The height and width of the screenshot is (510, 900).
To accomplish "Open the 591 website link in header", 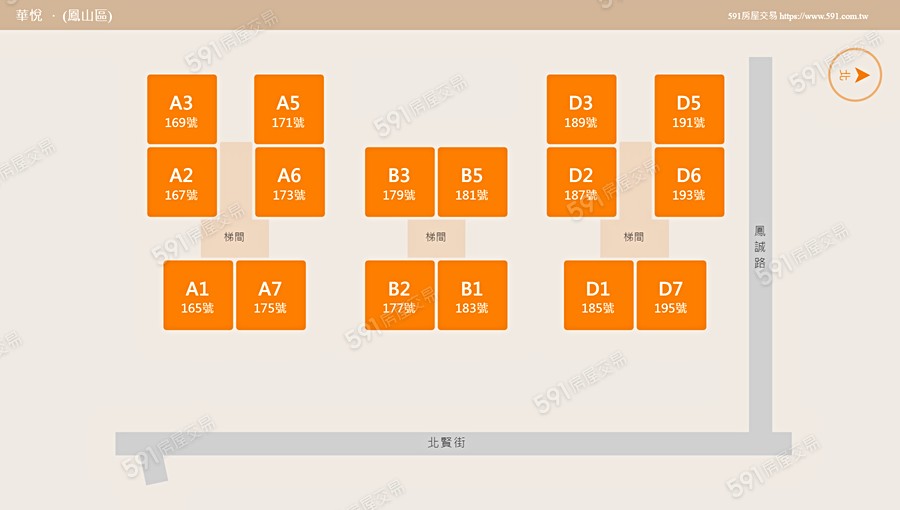I will [798, 17].
